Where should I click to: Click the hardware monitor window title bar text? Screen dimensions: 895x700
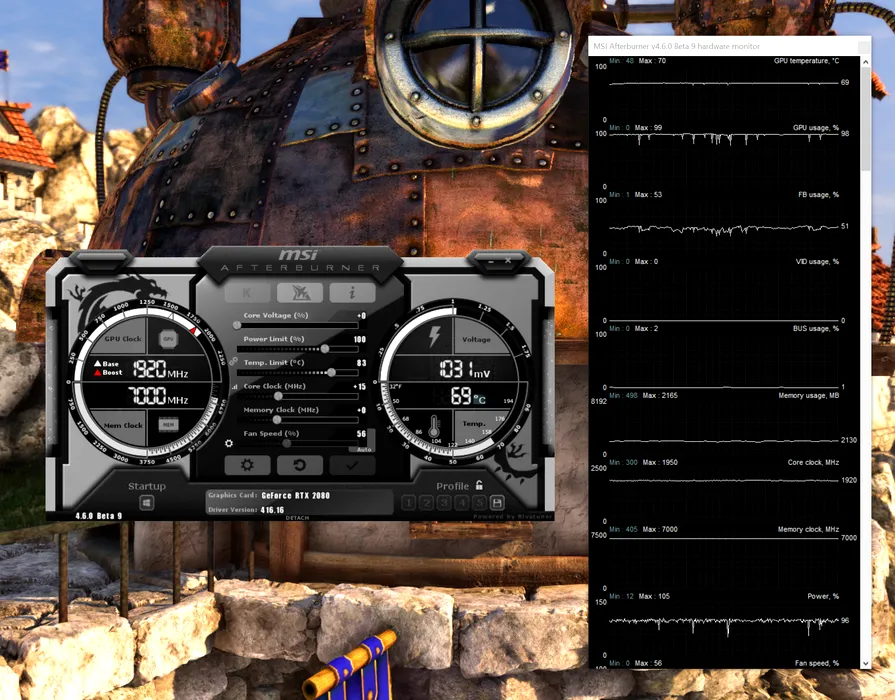tap(676, 46)
